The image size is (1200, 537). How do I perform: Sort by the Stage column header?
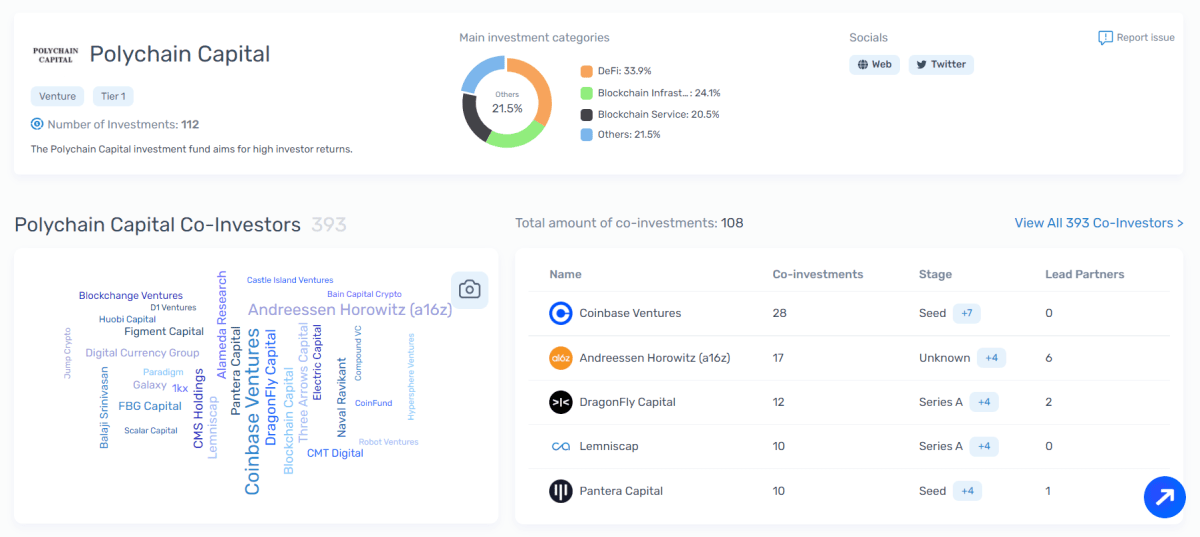coord(935,274)
